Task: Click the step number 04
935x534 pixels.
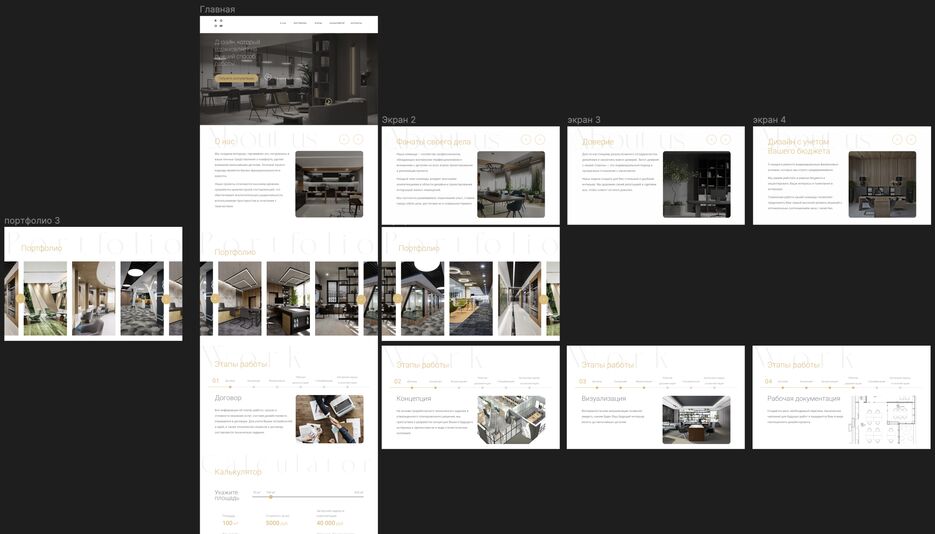Action: click(x=769, y=381)
